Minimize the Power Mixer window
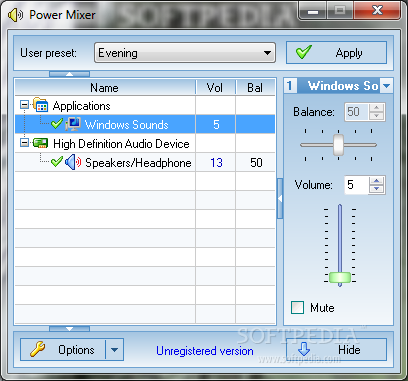This screenshot has width=408, height=381. click(x=313, y=11)
